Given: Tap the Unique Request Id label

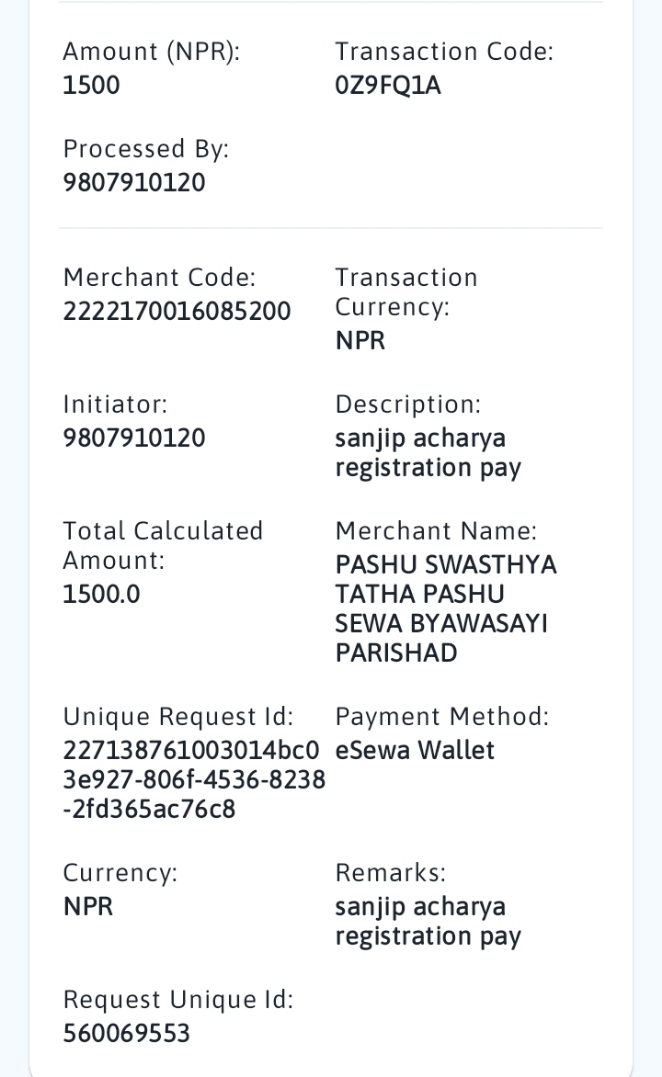Looking at the screenshot, I should click(x=178, y=716).
